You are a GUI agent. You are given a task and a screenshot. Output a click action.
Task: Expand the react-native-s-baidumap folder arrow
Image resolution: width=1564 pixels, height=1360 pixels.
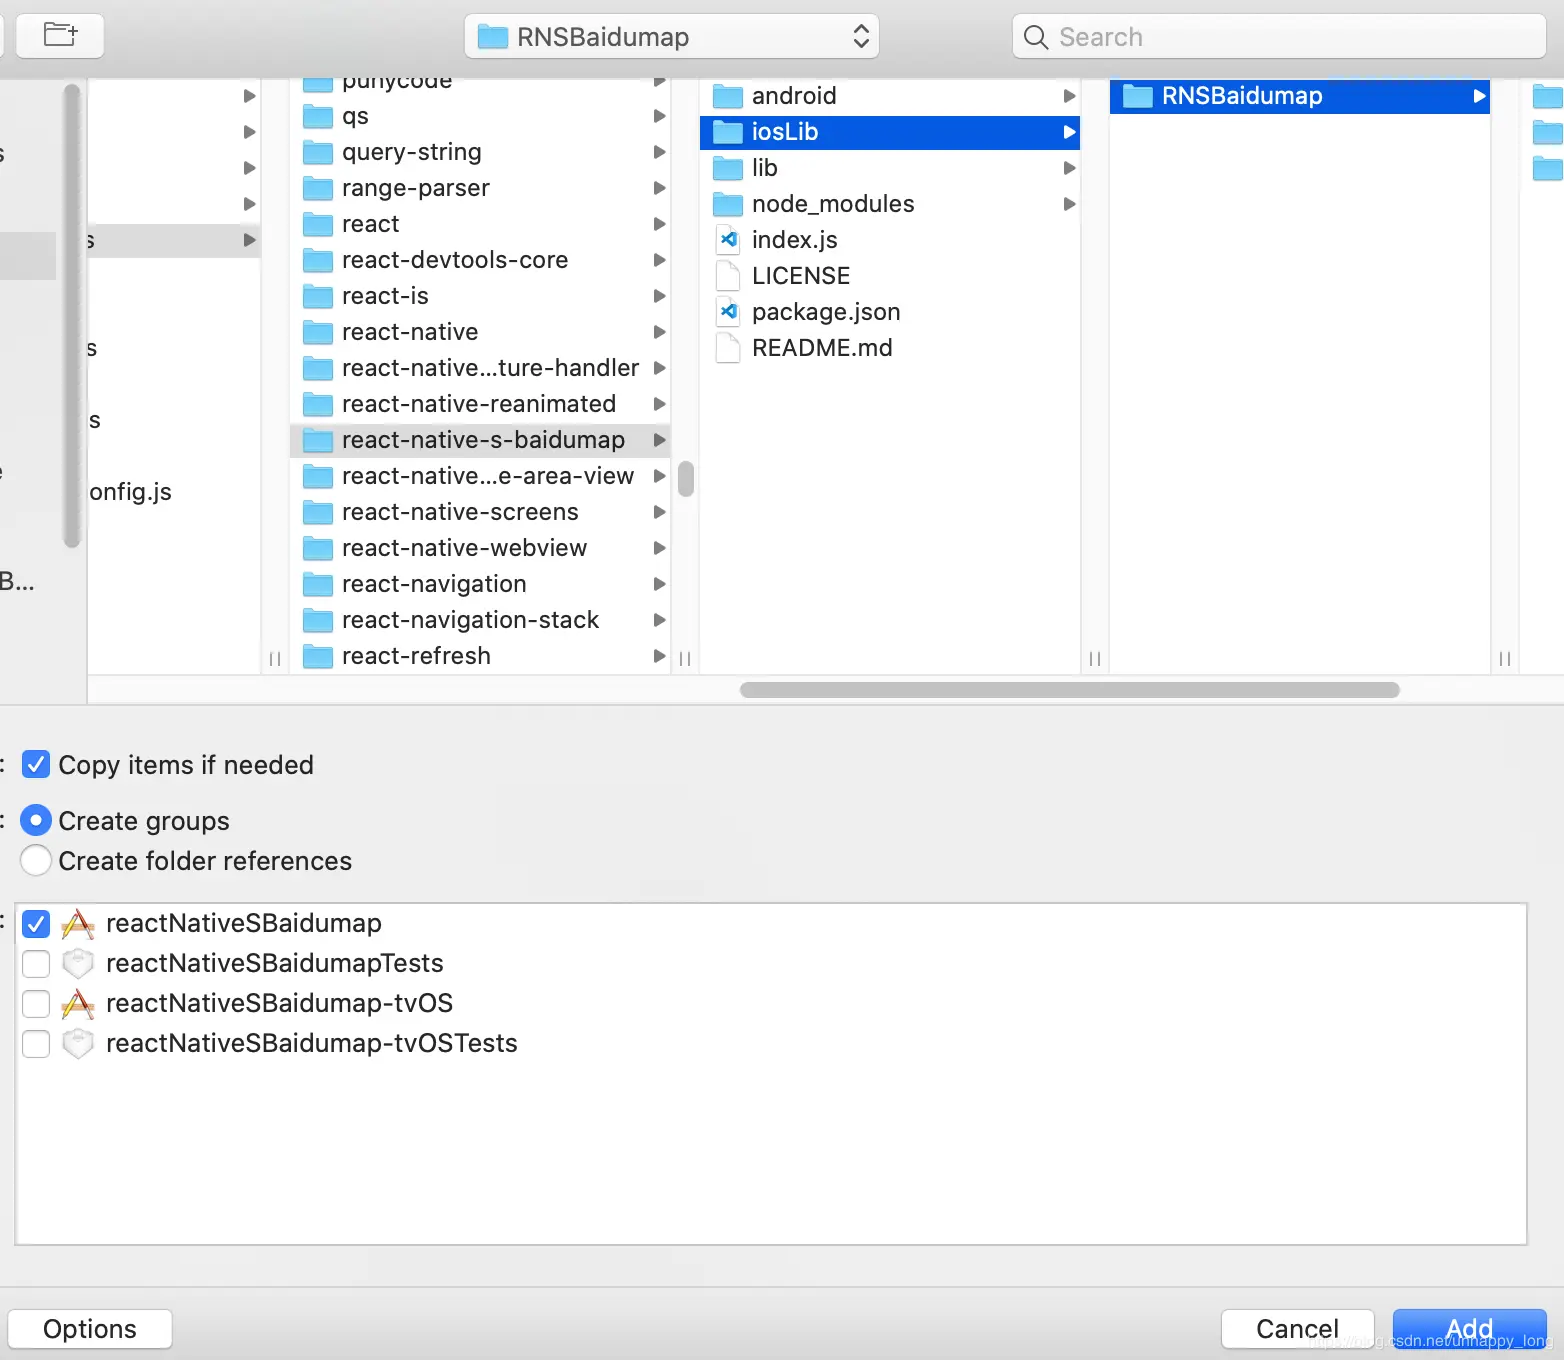(x=659, y=440)
